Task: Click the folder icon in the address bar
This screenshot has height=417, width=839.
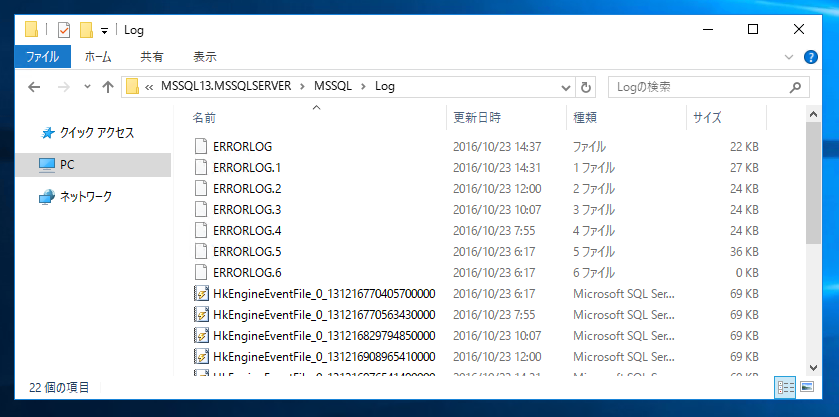Action: [x=132, y=86]
